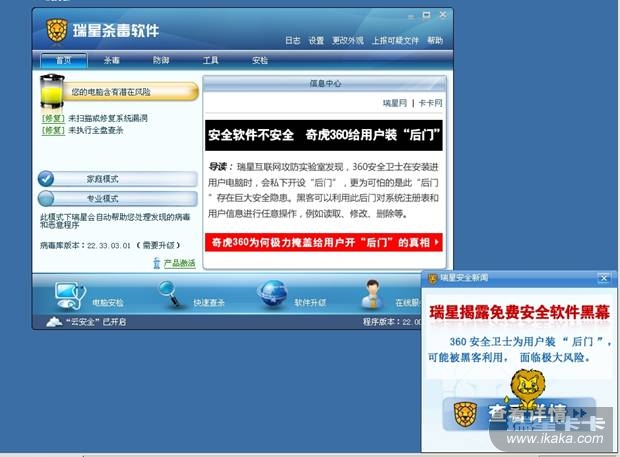620x457 pixels.
Task: Open the 卡卡网 link
Action: [x=431, y=103]
